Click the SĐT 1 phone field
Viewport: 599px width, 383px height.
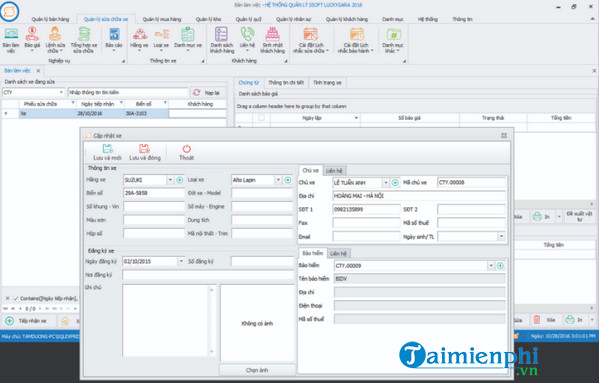(366, 210)
